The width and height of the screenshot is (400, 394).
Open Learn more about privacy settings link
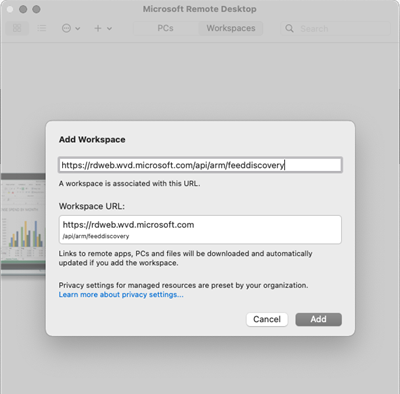pyautogui.click(x=121, y=295)
